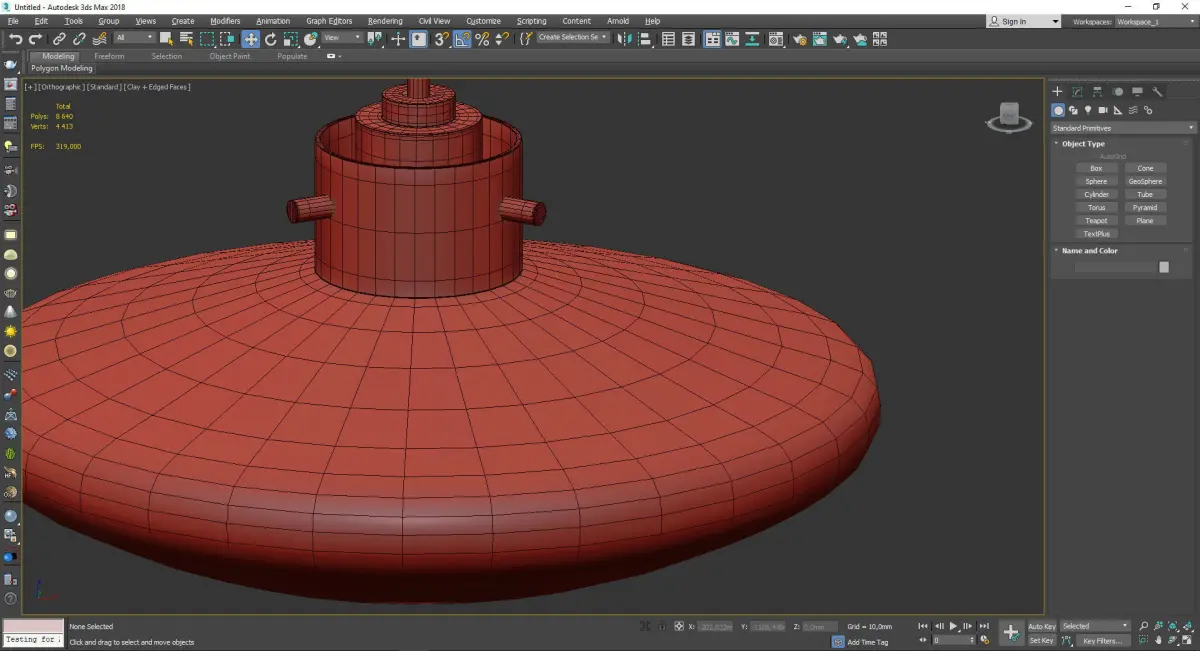Create a Teapot primitive button

point(1096,221)
